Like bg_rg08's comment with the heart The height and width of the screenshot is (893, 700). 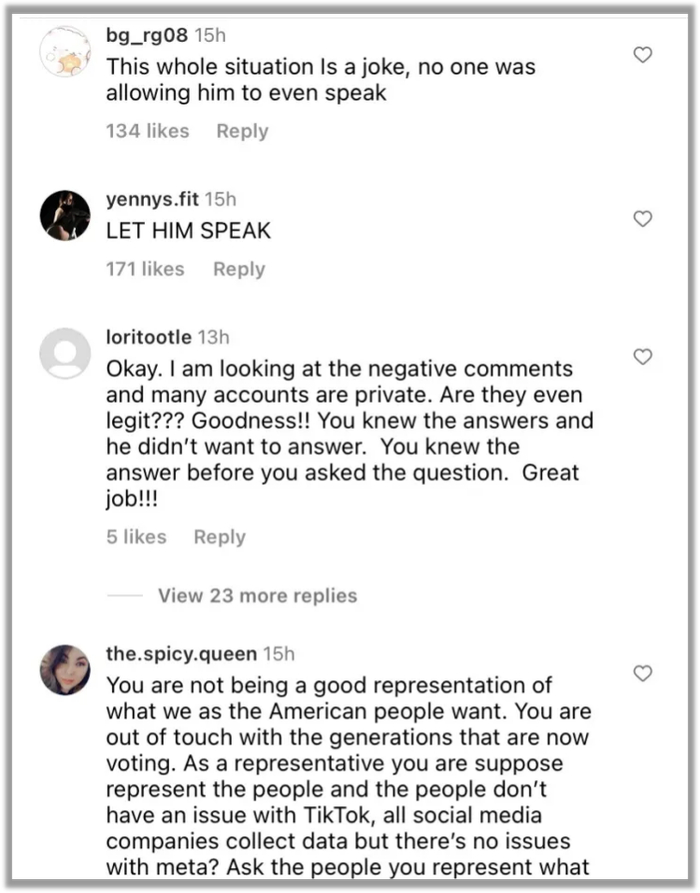[x=643, y=55]
